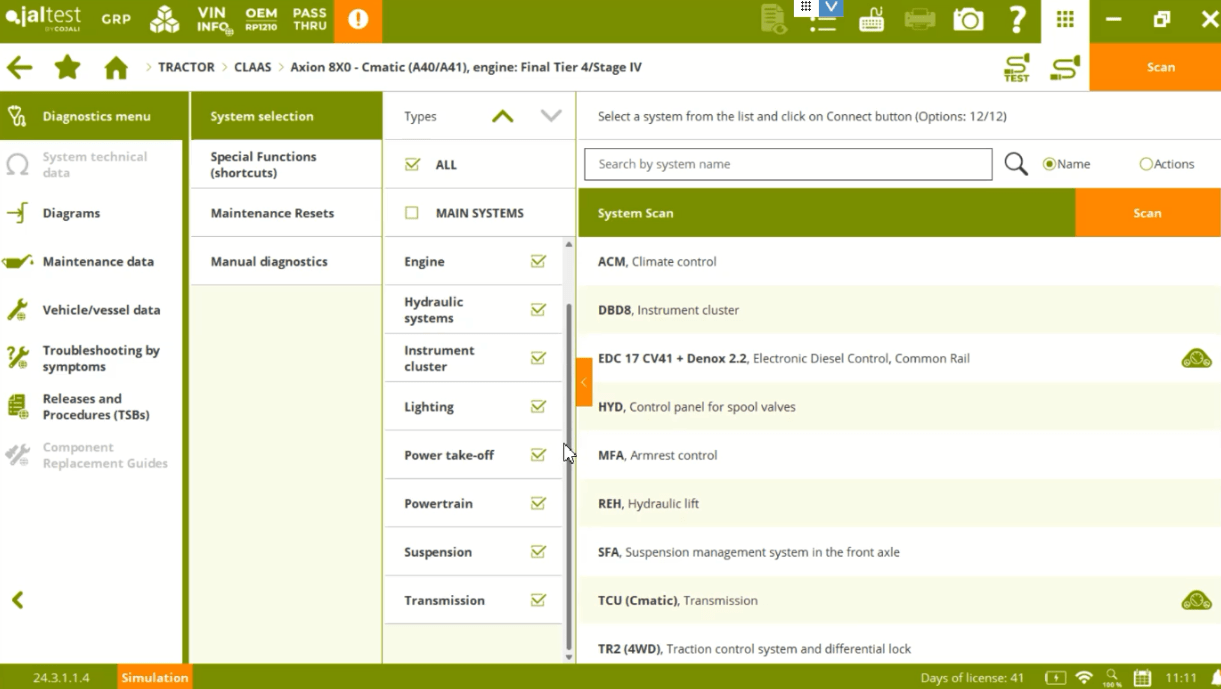Click the home icon in navigation bar

click(116, 68)
